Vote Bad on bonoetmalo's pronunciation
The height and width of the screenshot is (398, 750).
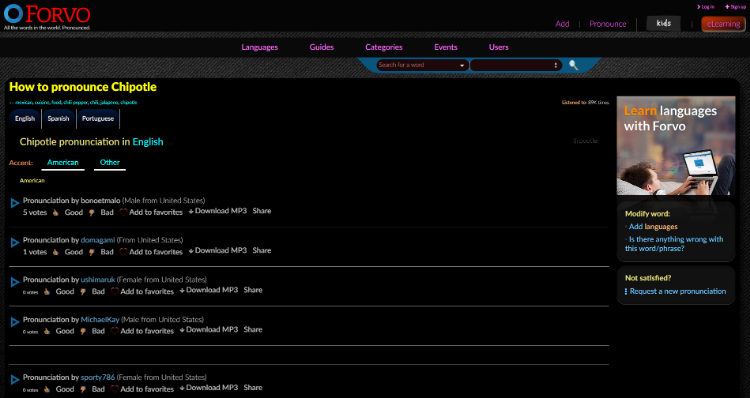coord(101,212)
